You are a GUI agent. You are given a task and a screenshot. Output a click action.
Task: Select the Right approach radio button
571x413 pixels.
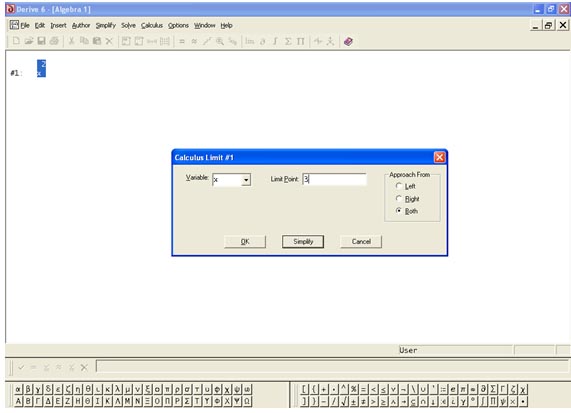399,198
